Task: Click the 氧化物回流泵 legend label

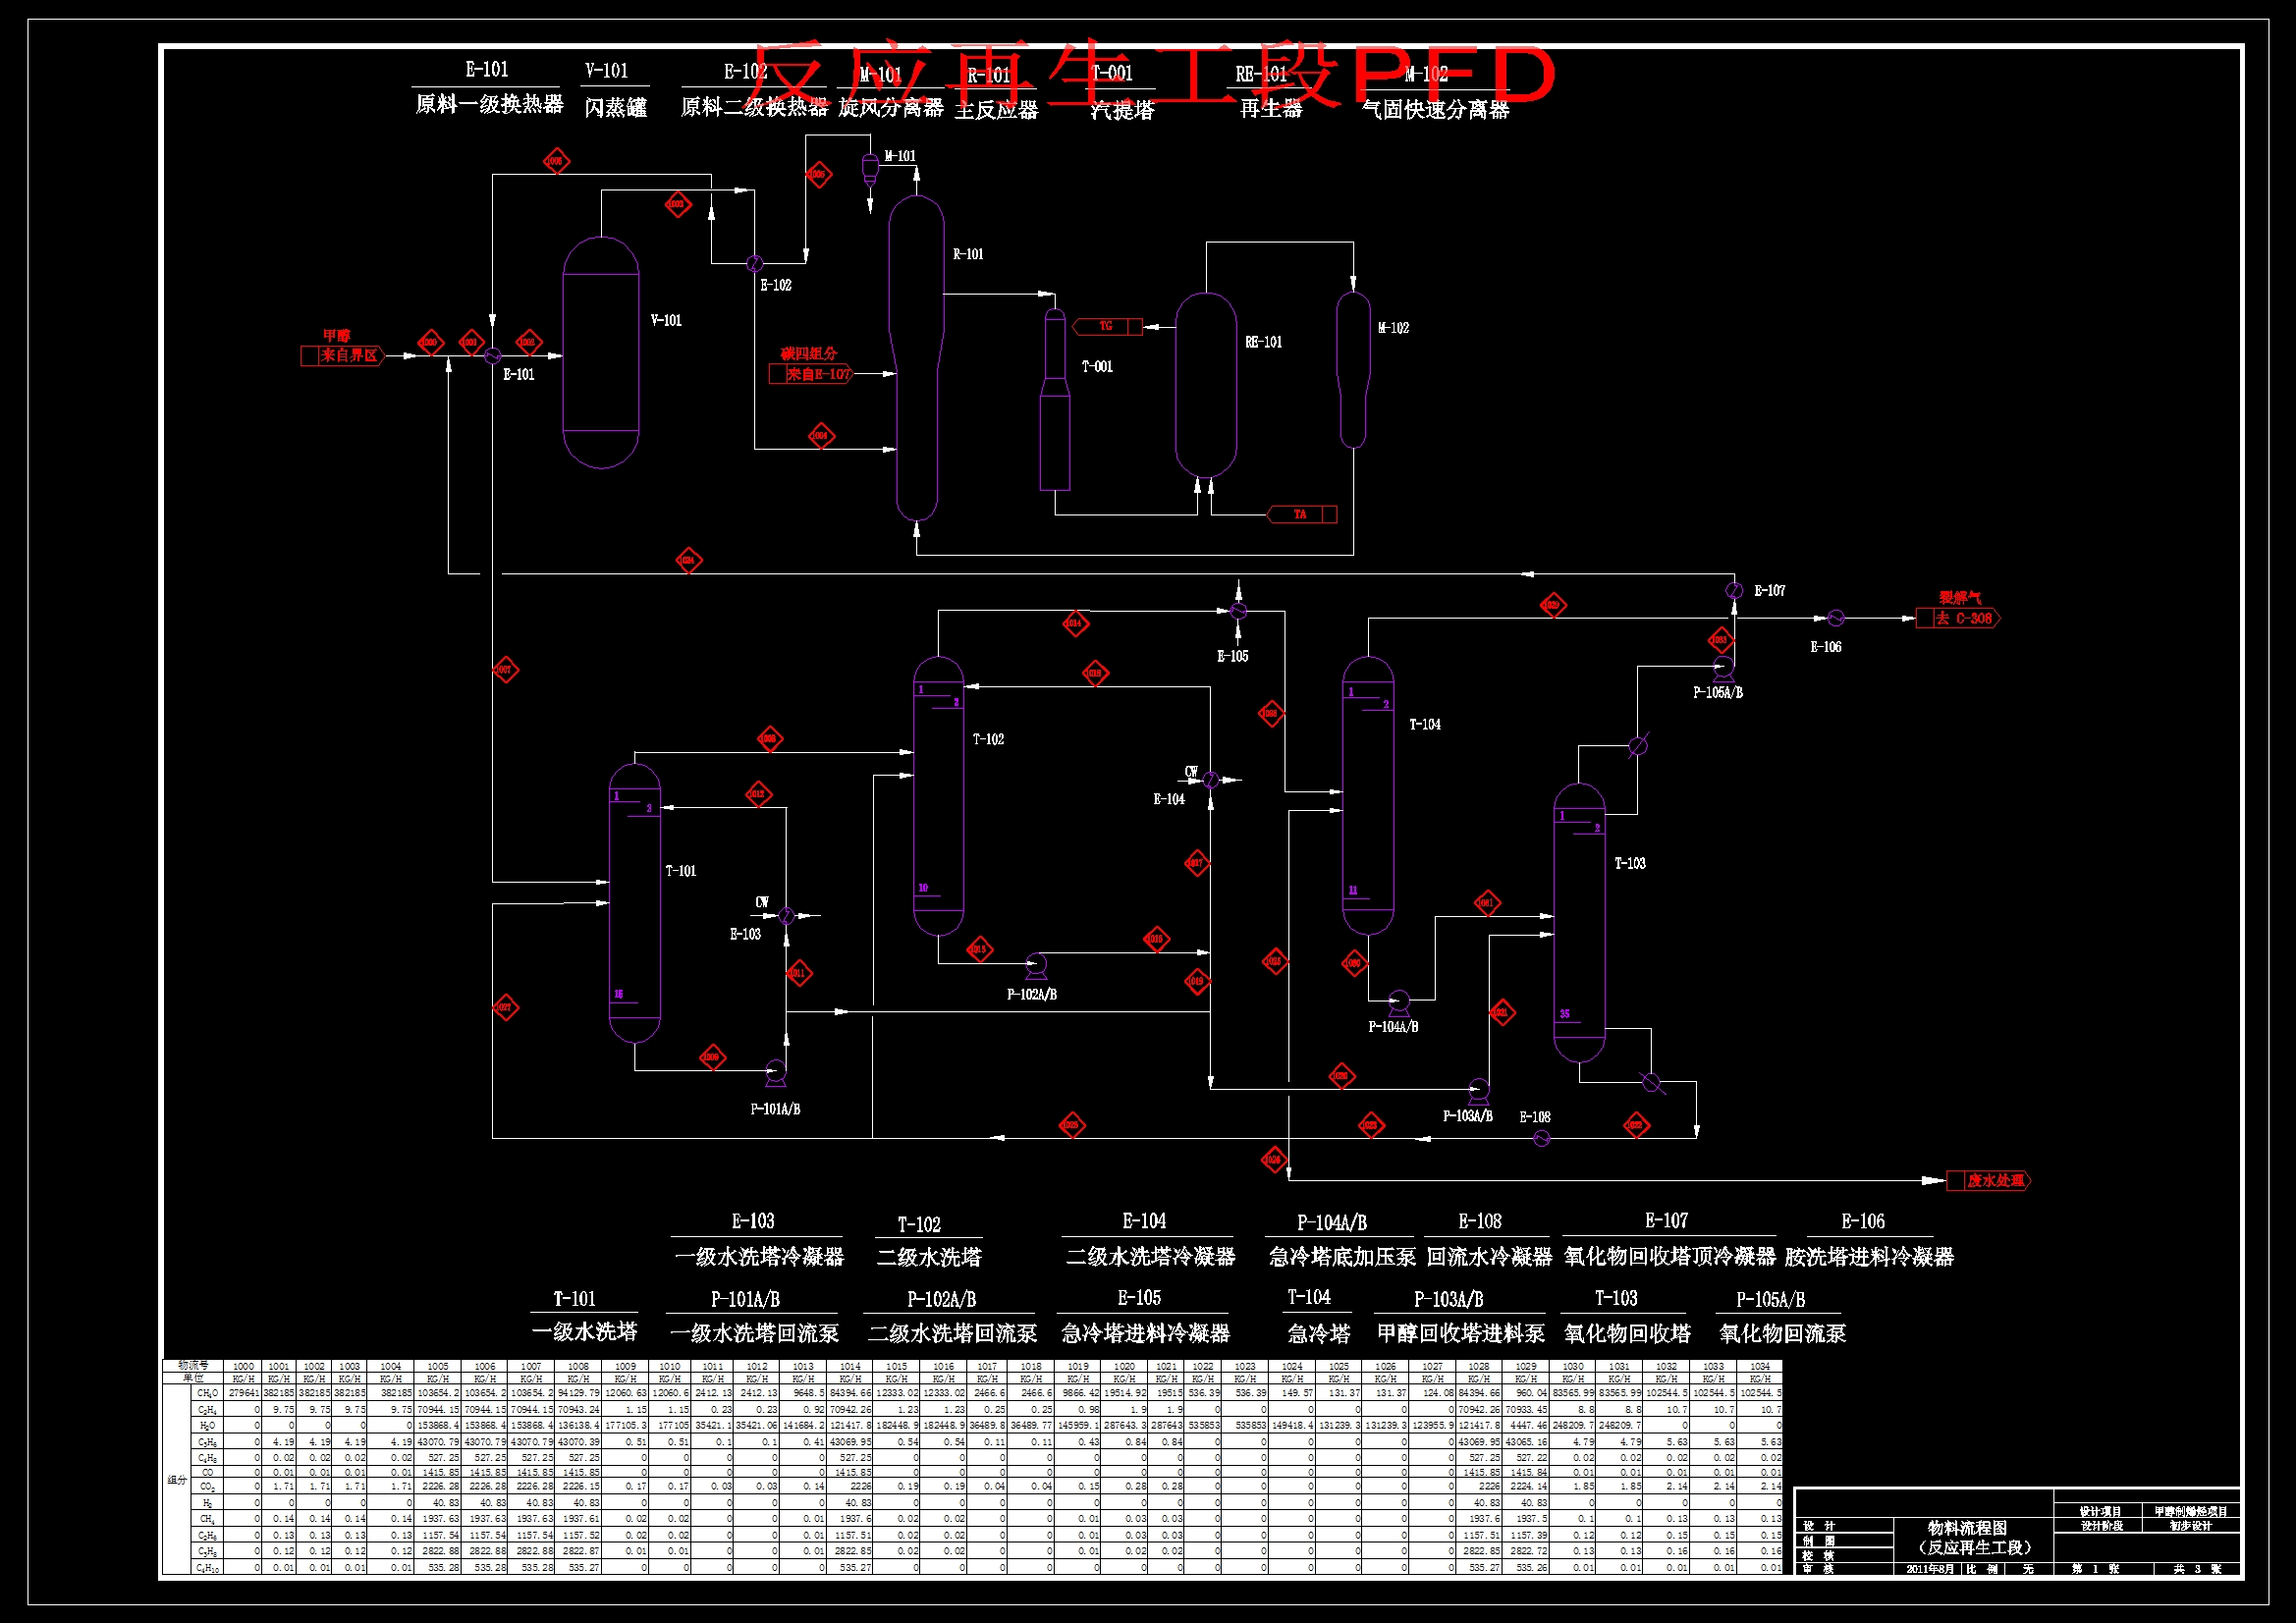Action: point(1783,1334)
